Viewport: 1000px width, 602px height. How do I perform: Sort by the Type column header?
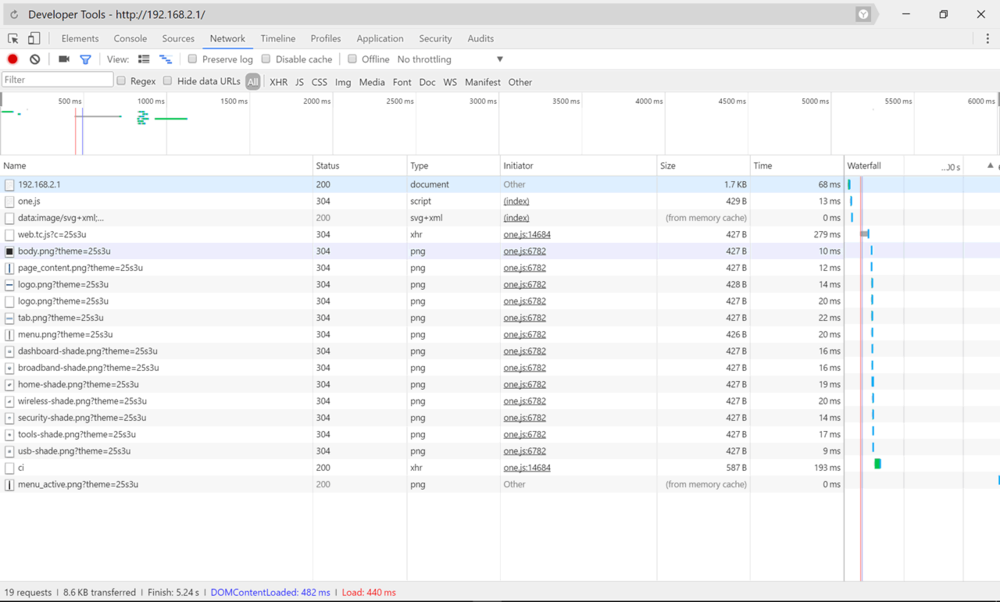pyautogui.click(x=453, y=165)
